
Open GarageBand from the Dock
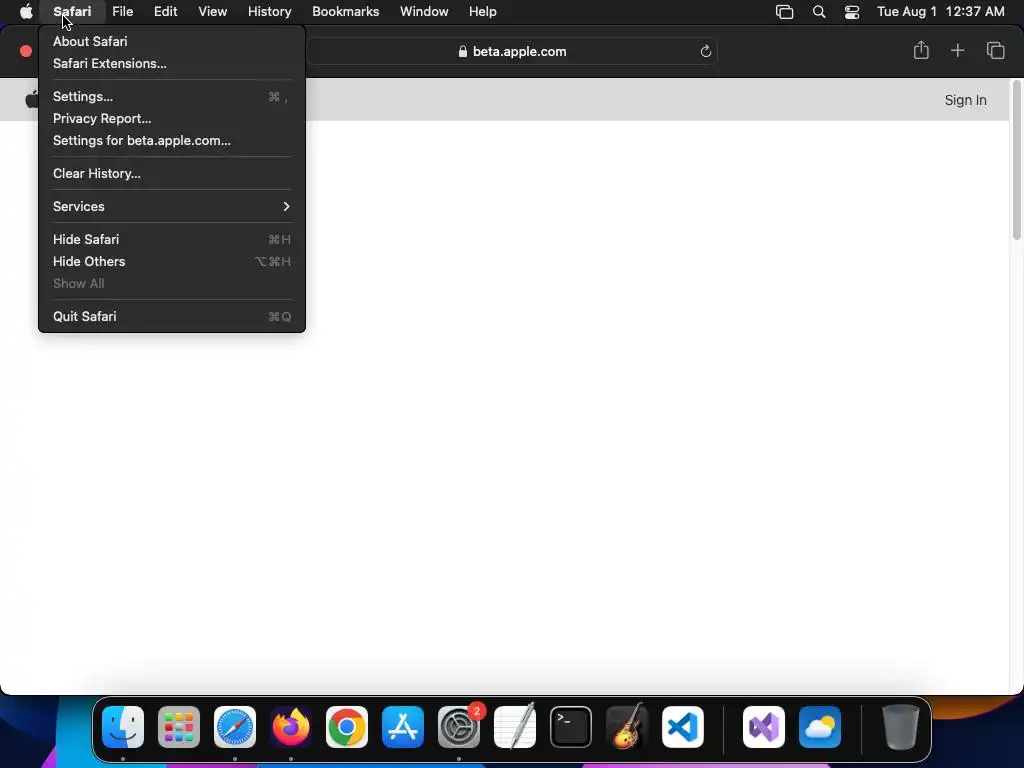coord(627,727)
